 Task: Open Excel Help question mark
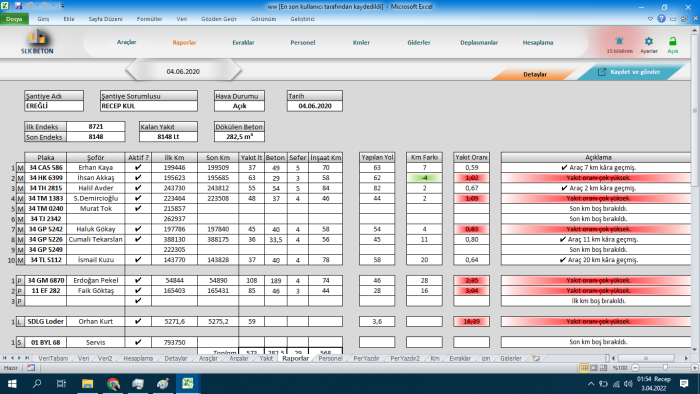point(661,19)
